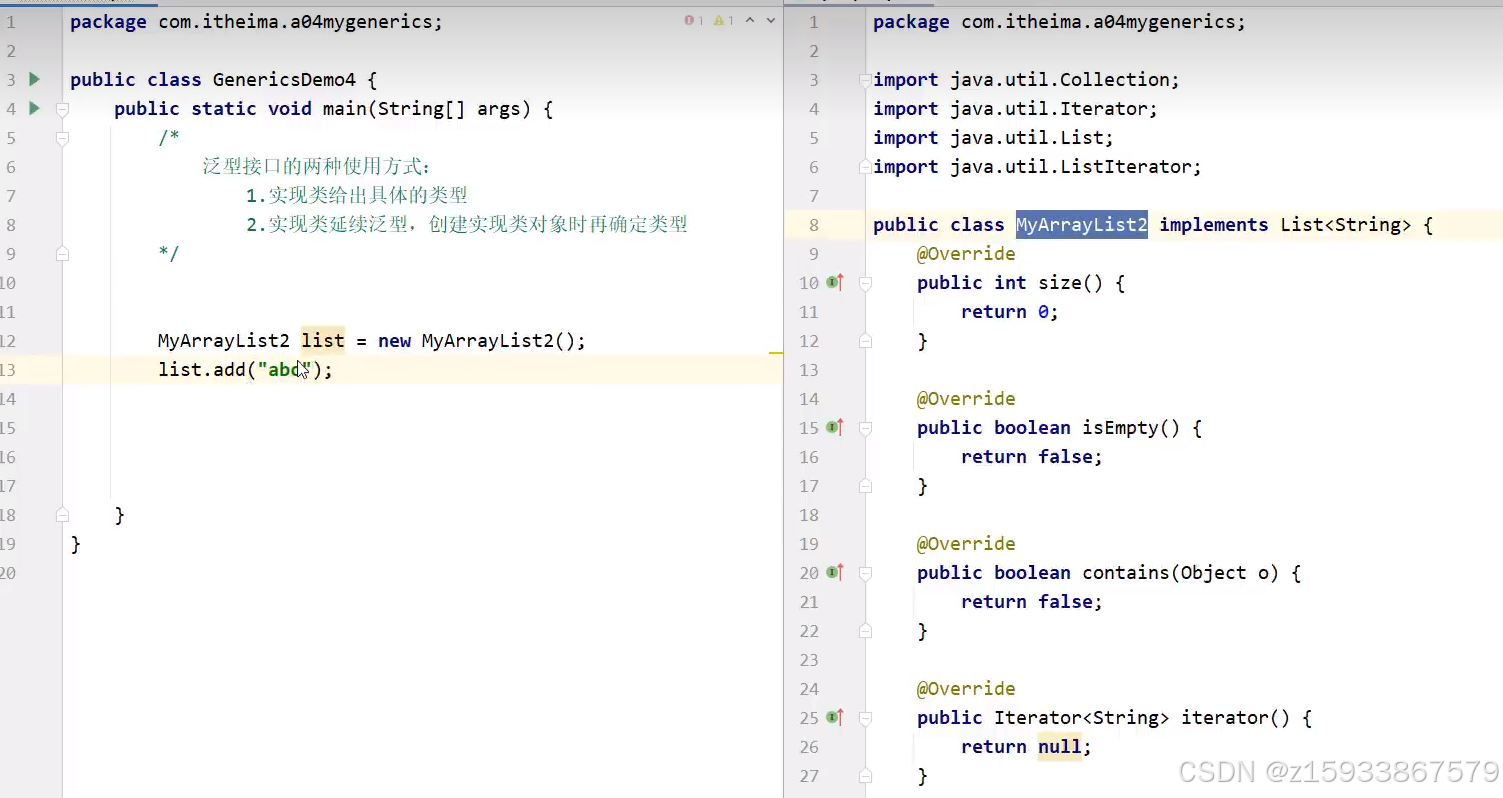Click import java.util.ListIterator line
Screen dimensions: 1503x798
(x=1037, y=167)
